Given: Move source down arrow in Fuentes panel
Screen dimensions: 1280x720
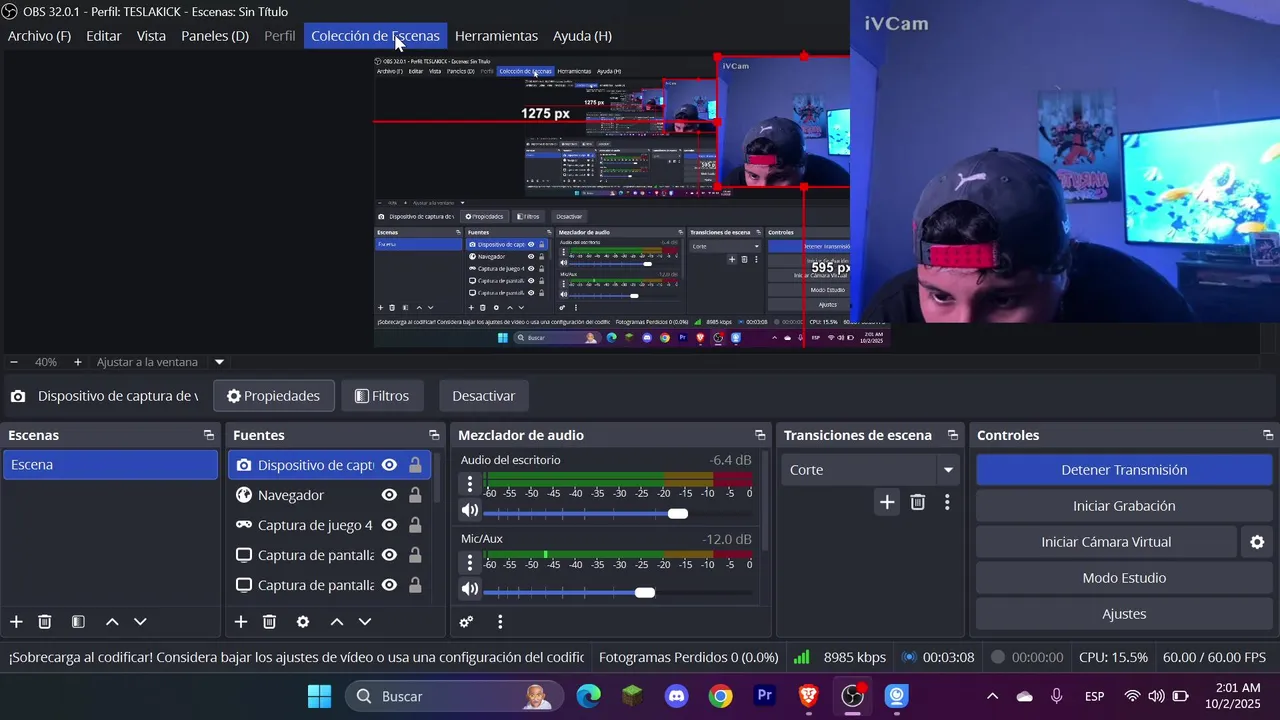Looking at the screenshot, I should 365,622.
